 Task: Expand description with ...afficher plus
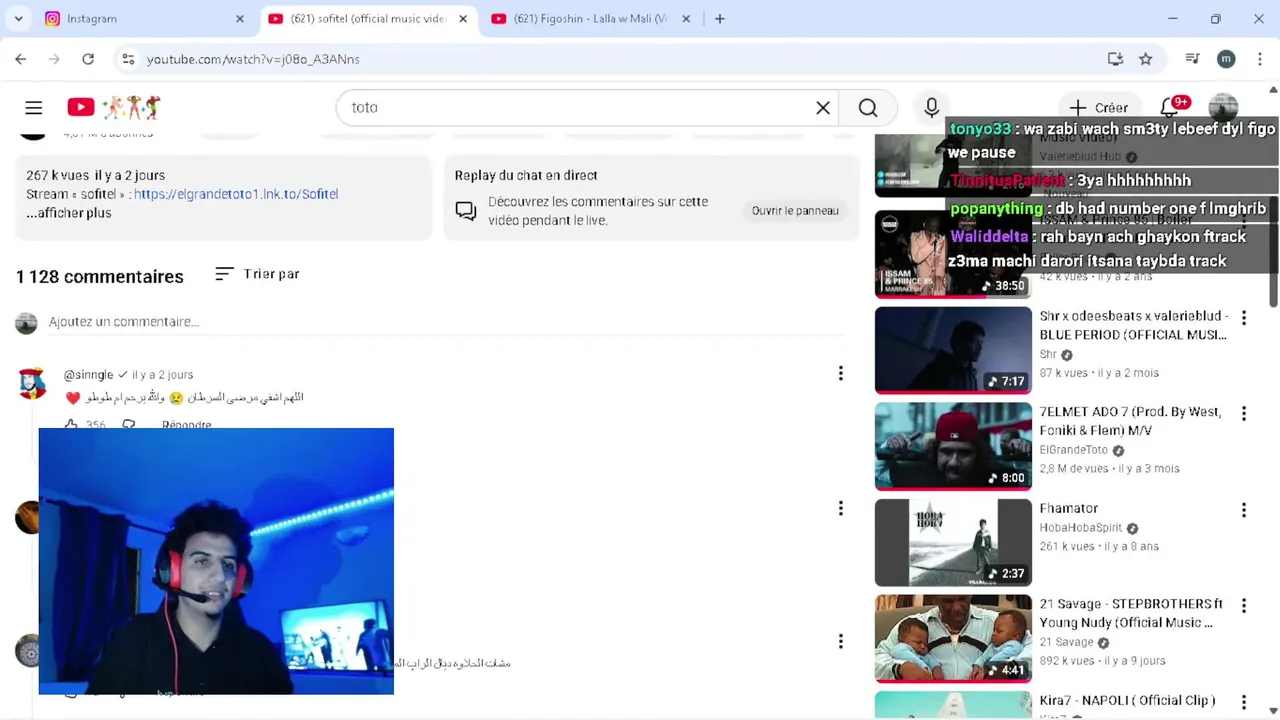click(x=69, y=213)
